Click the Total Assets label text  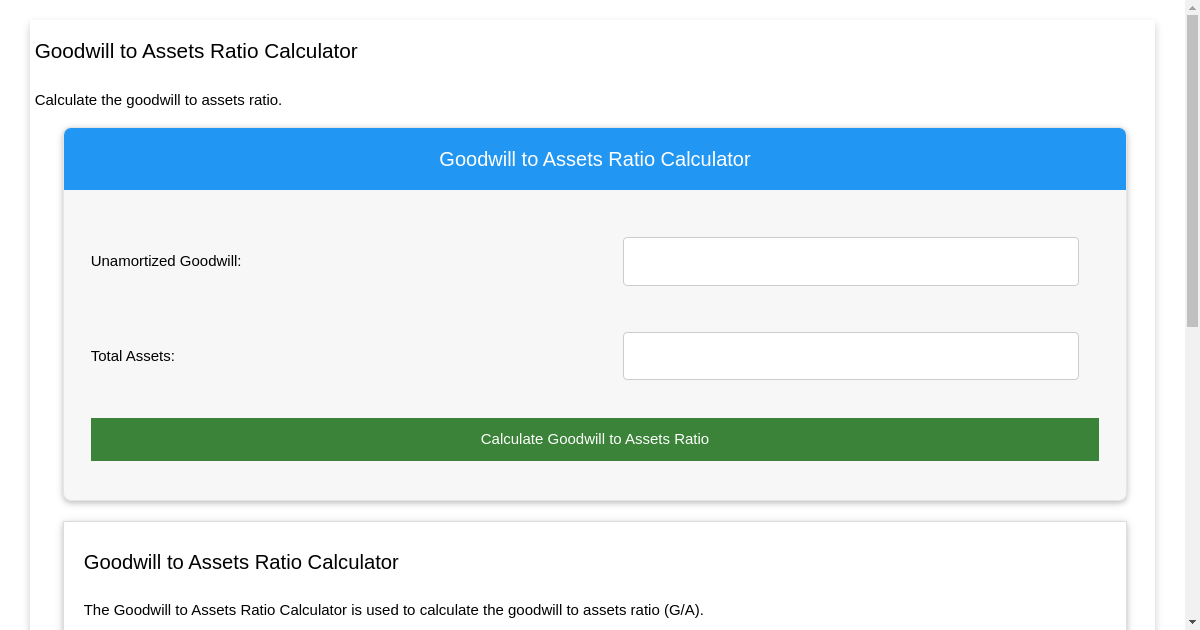coord(131,355)
